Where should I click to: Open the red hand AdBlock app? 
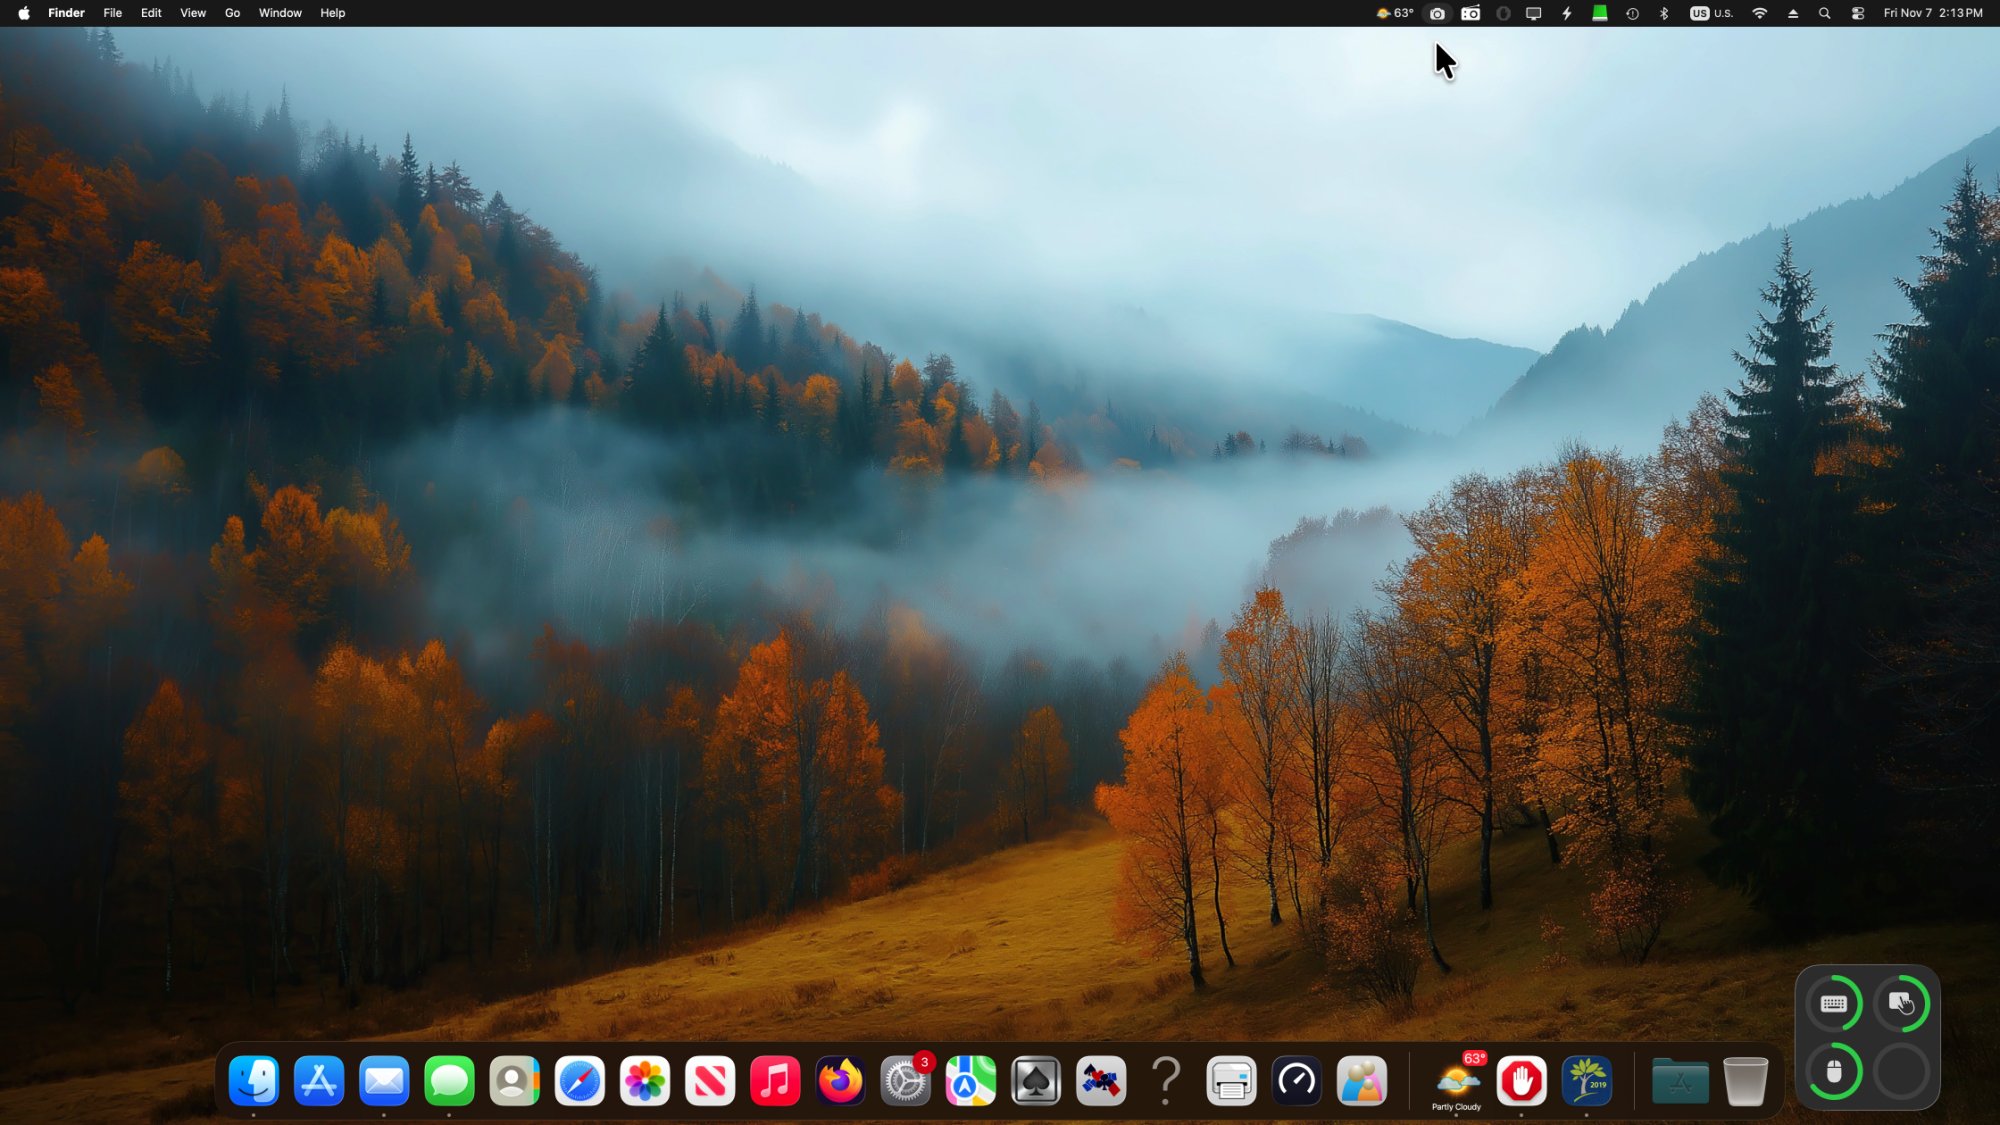tap(1522, 1081)
